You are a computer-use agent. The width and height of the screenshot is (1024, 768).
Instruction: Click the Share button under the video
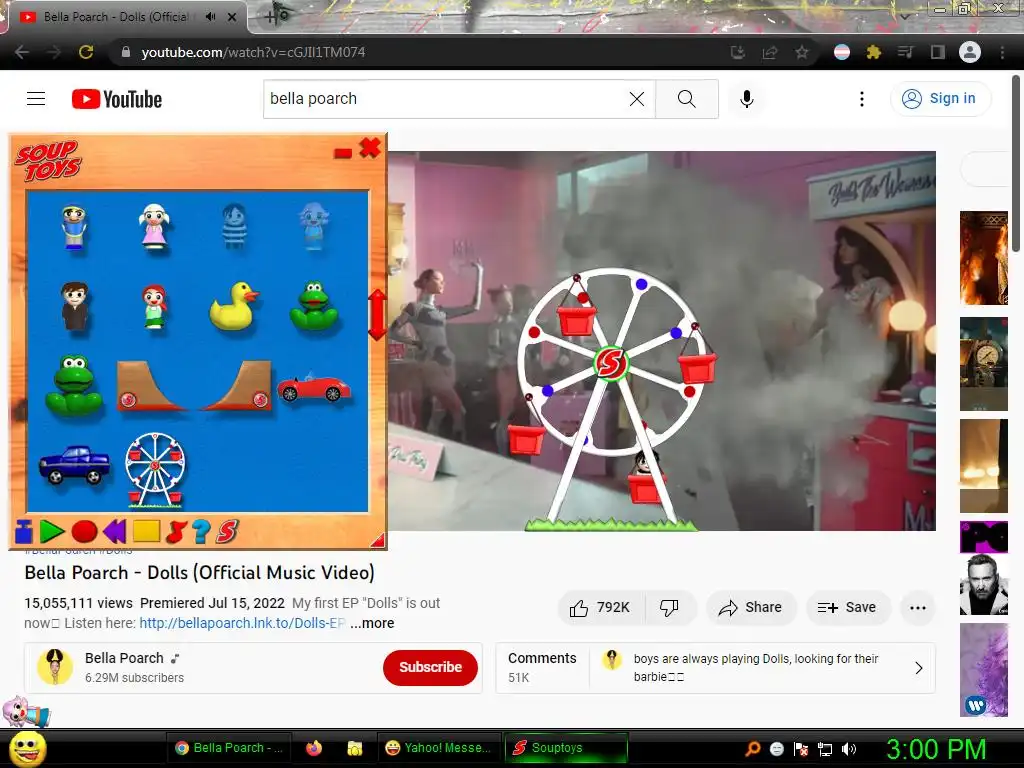(751, 607)
